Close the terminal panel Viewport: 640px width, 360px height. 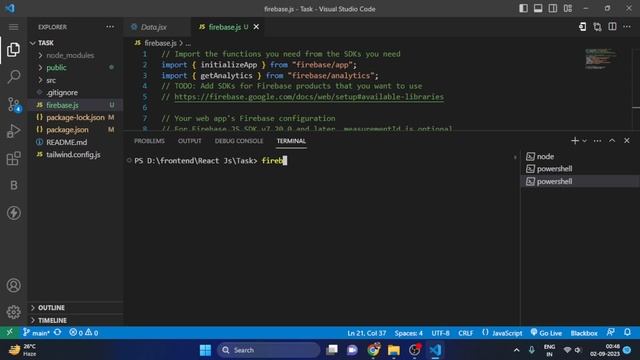click(x=627, y=141)
